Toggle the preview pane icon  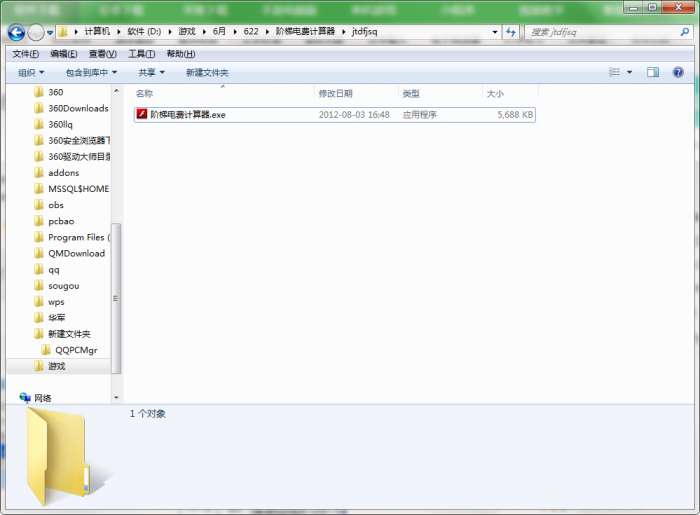[x=653, y=72]
